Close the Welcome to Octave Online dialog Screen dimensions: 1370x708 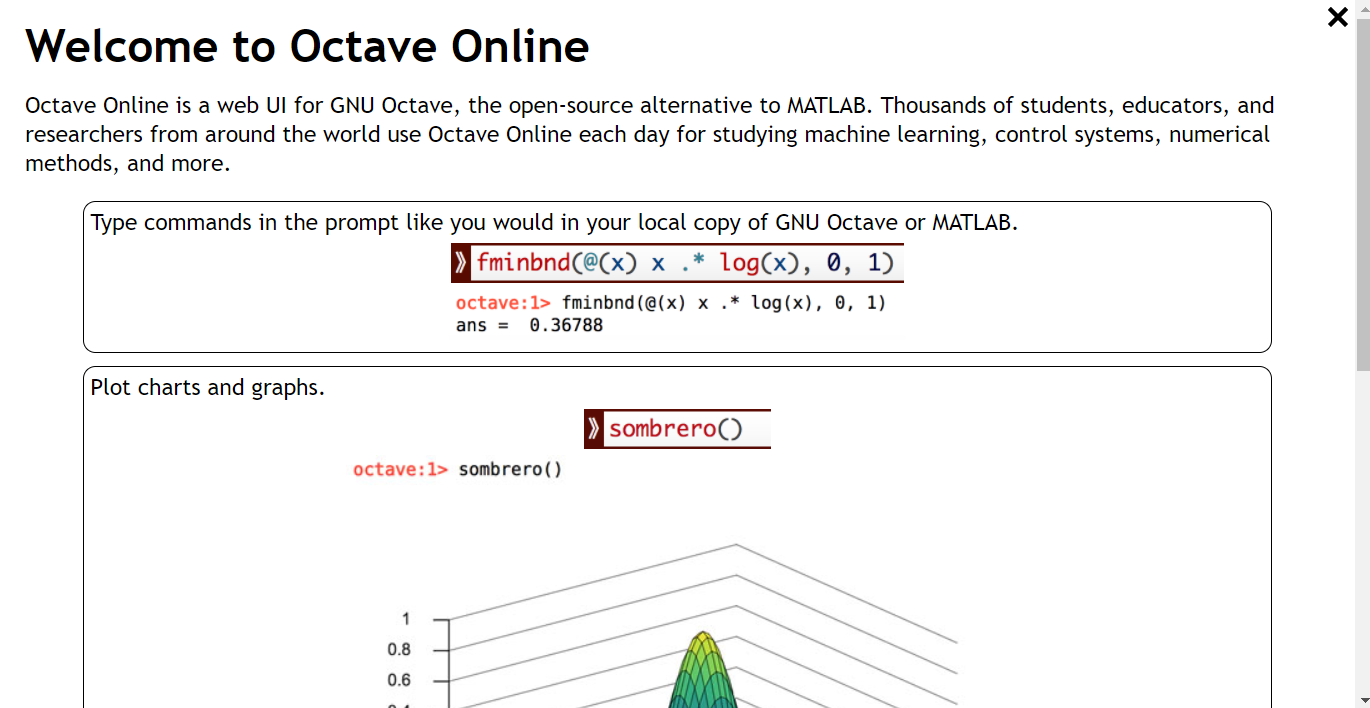(1337, 17)
